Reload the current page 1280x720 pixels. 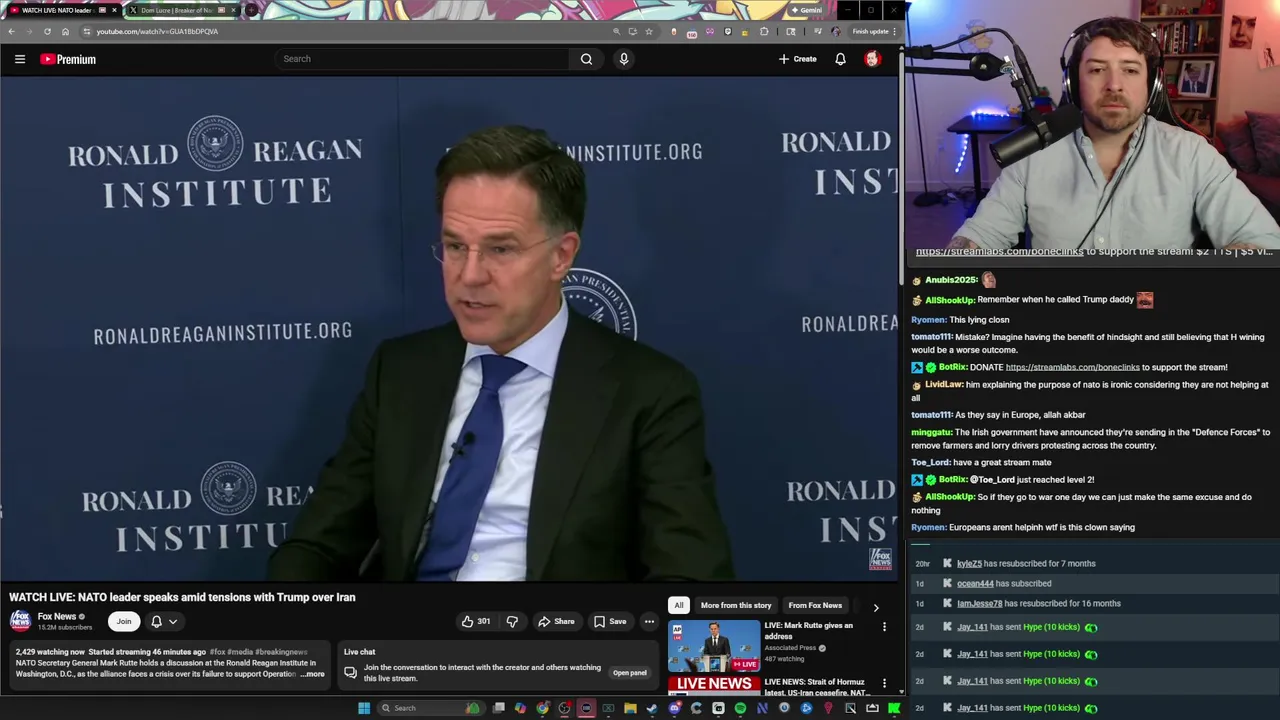point(47,31)
